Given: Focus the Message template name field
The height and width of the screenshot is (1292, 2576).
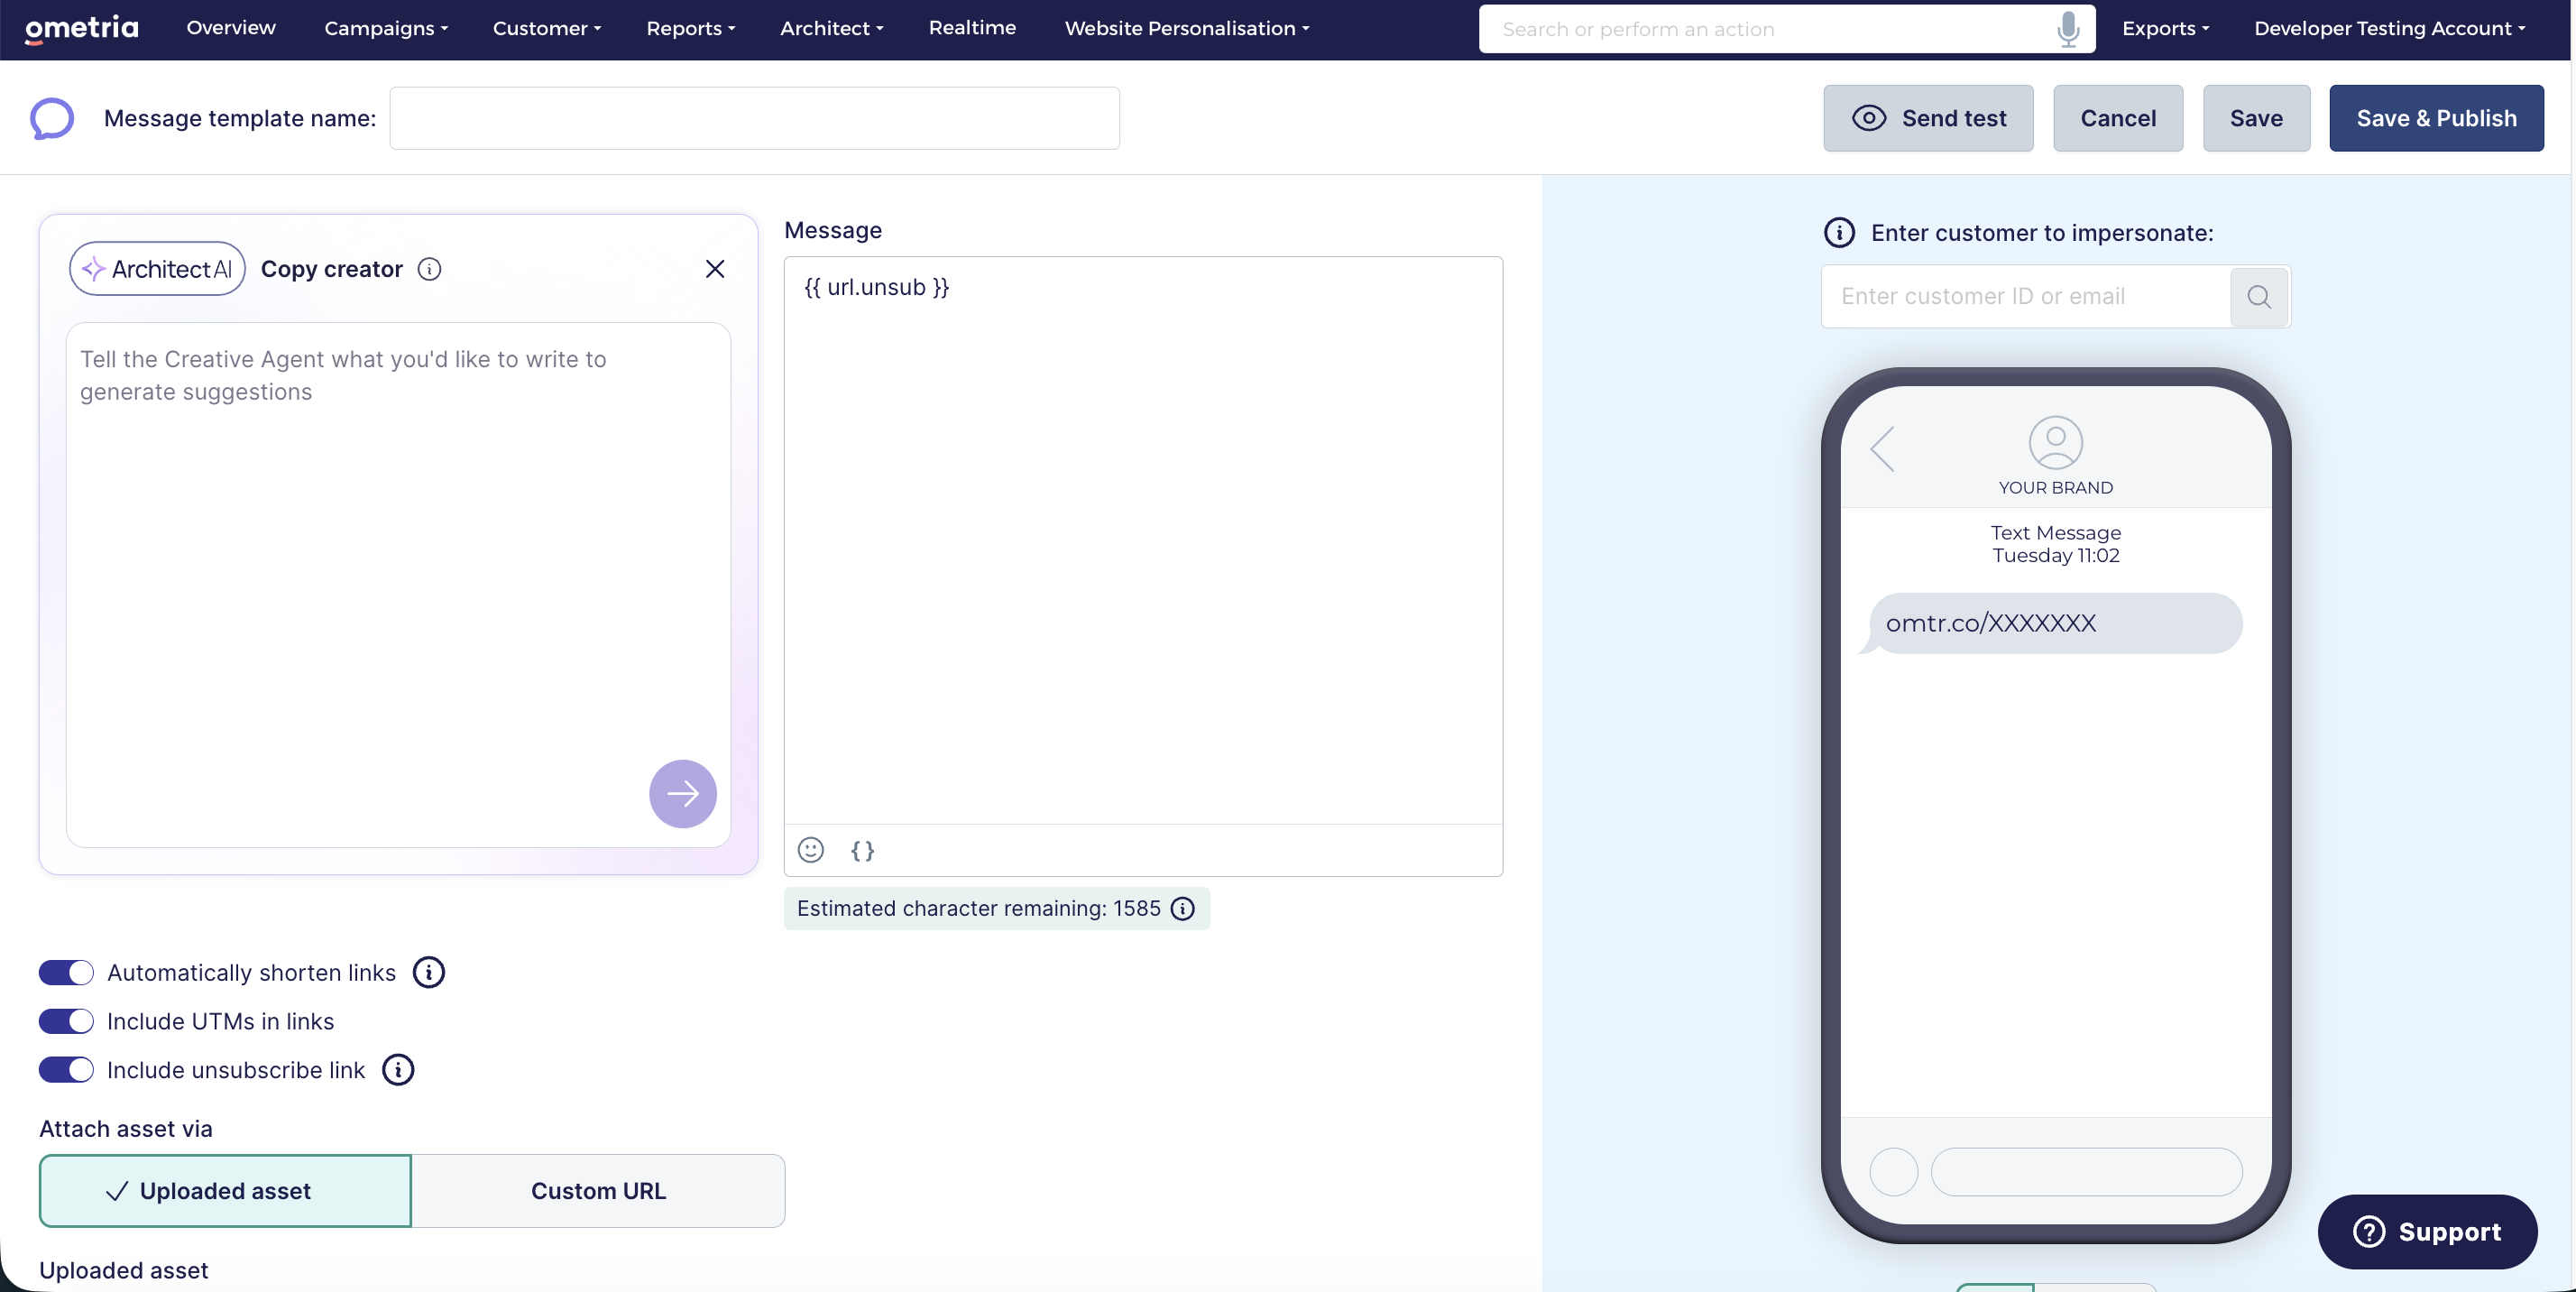Looking at the screenshot, I should click(754, 118).
